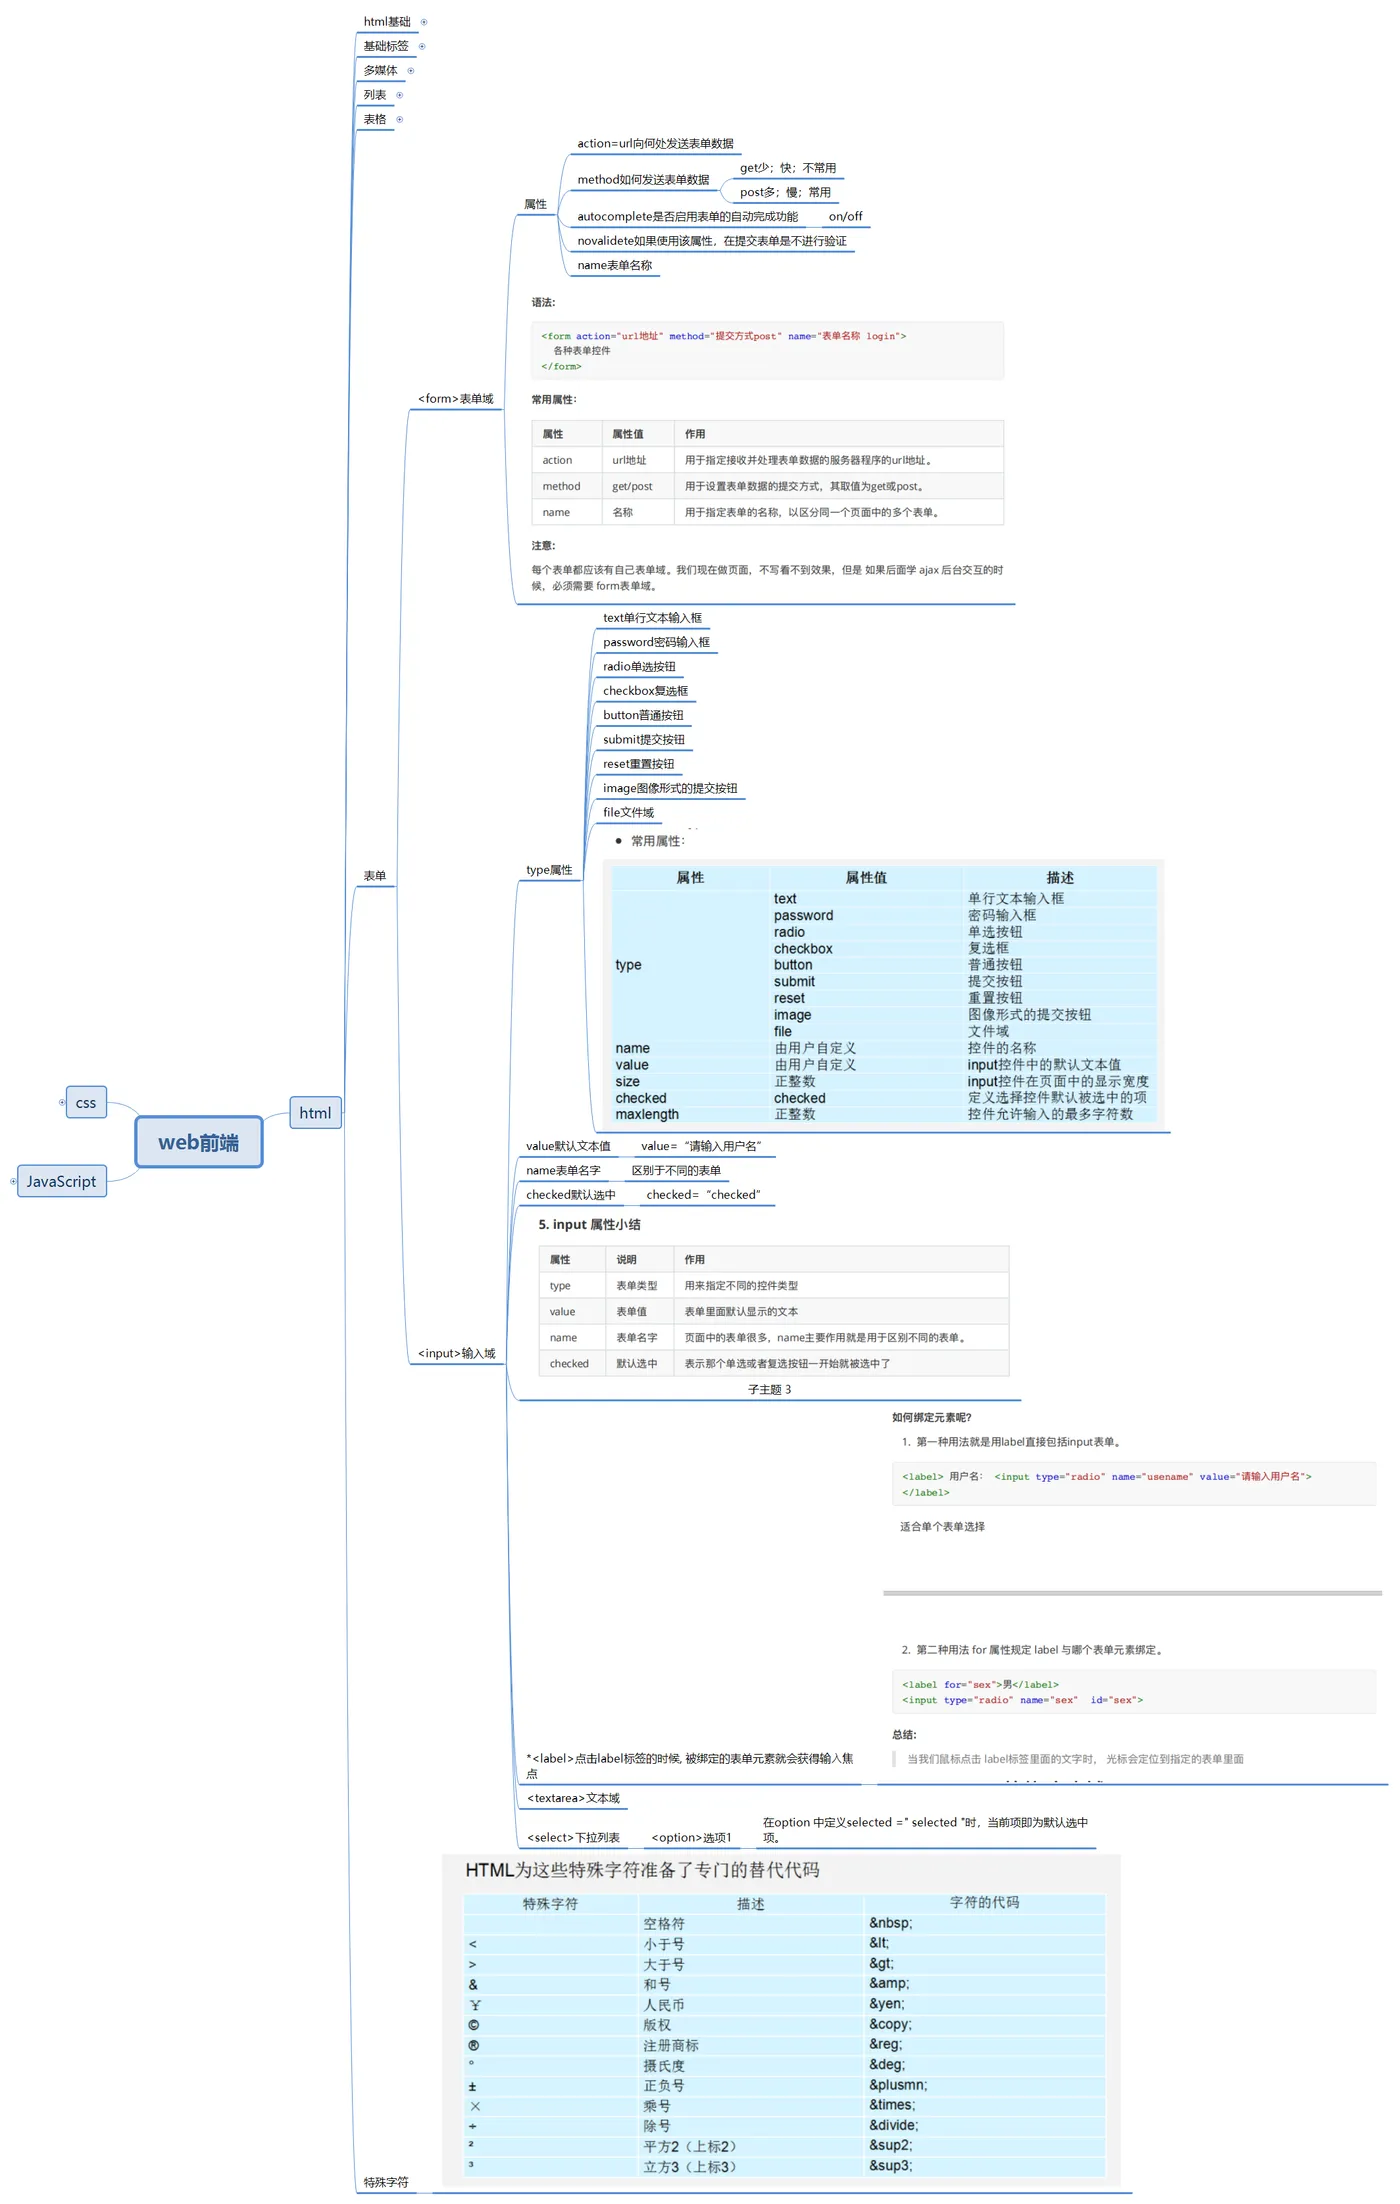Image resolution: width=1400 pixels, height=2204 pixels.
Task: Select reset重置按钮 node
Action: [x=639, y=764]
